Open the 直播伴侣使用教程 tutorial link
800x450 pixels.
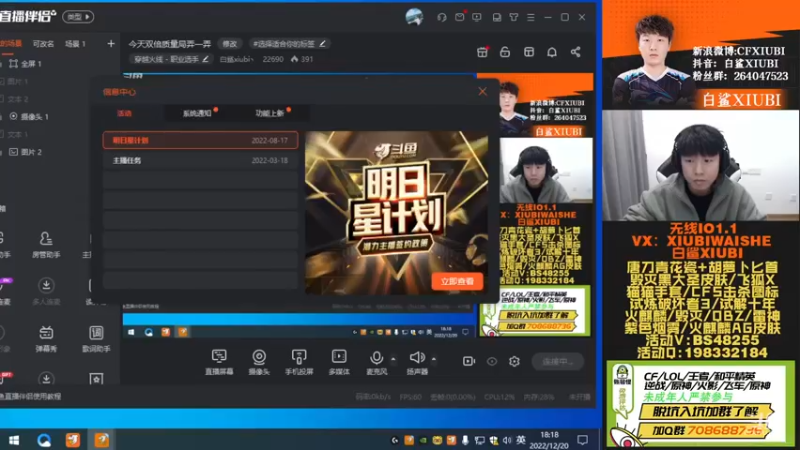[31, 396]
